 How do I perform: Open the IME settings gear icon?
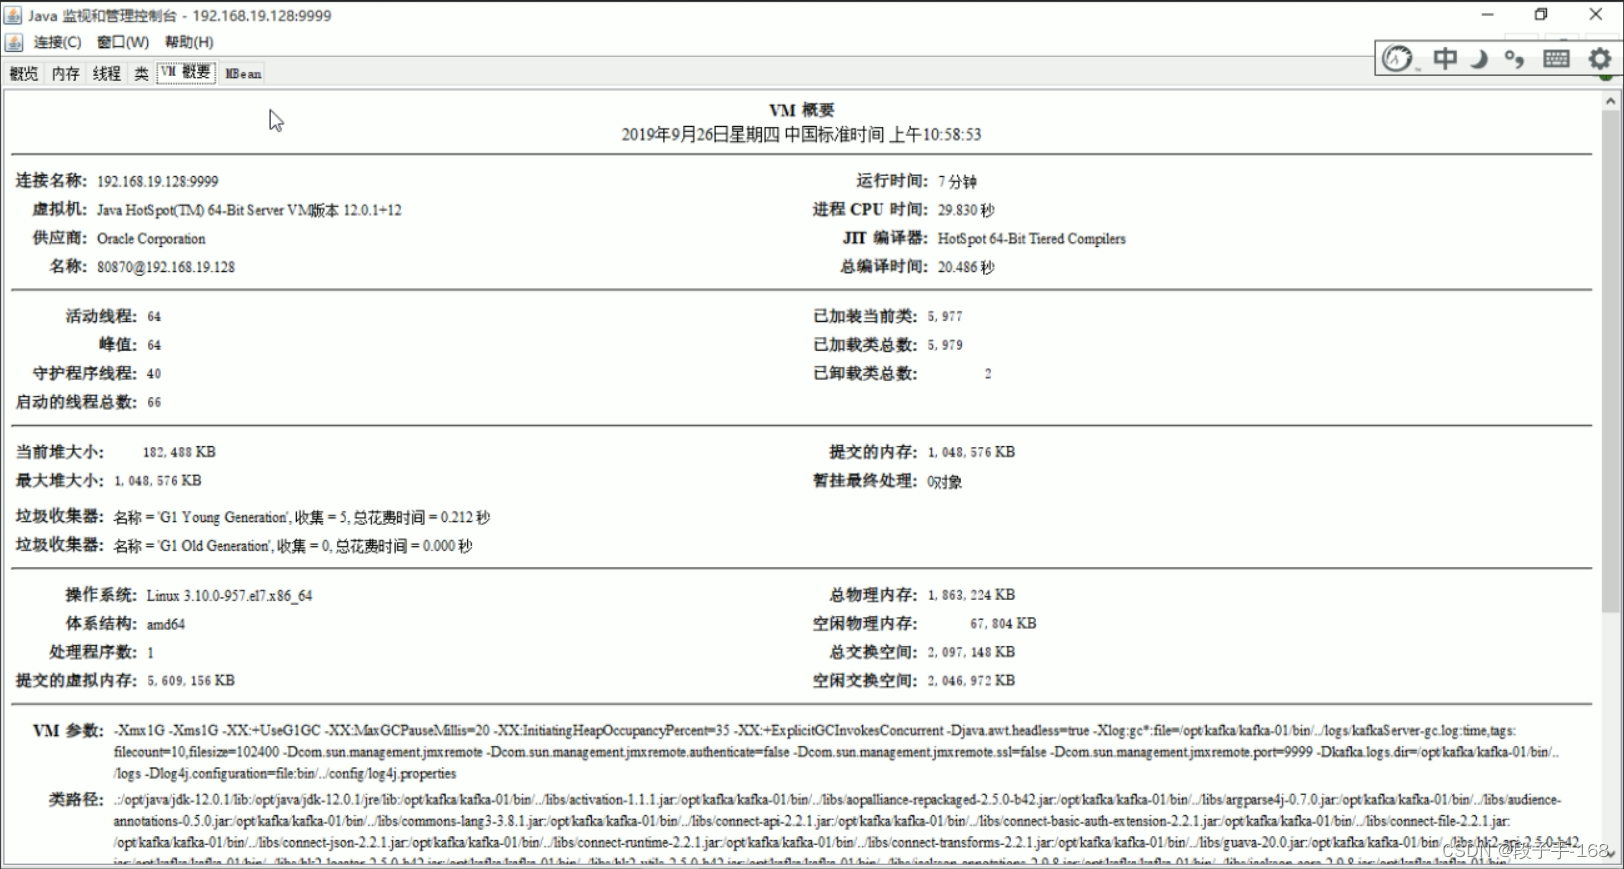[x=1600, y=59]
